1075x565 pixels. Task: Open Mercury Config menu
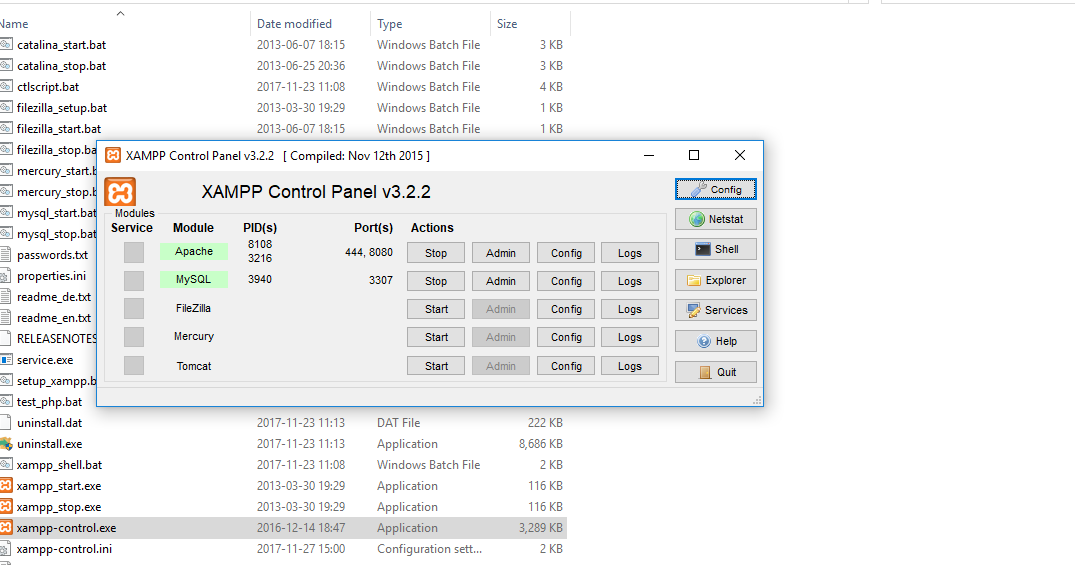point(566,337)
